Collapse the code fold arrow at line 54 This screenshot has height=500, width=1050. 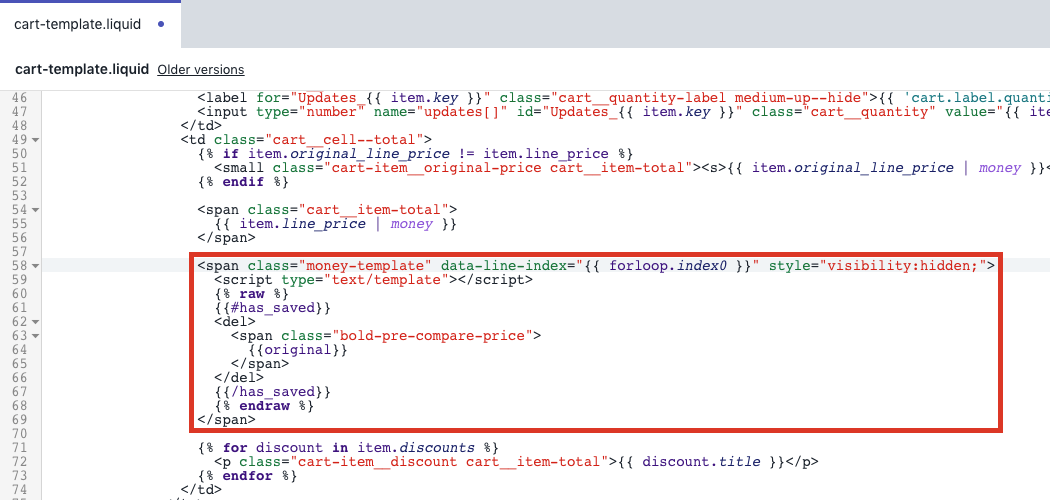pos(36,209)
